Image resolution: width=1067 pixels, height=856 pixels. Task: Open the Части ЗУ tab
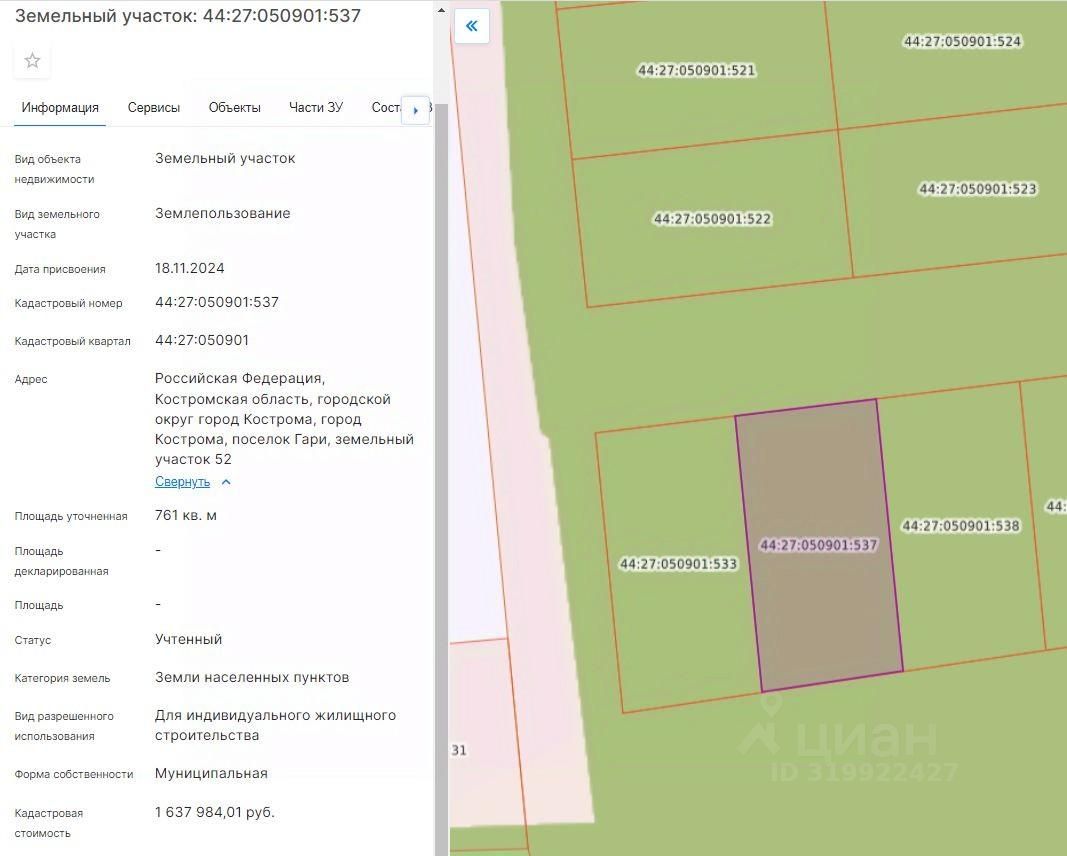(316, 108)
